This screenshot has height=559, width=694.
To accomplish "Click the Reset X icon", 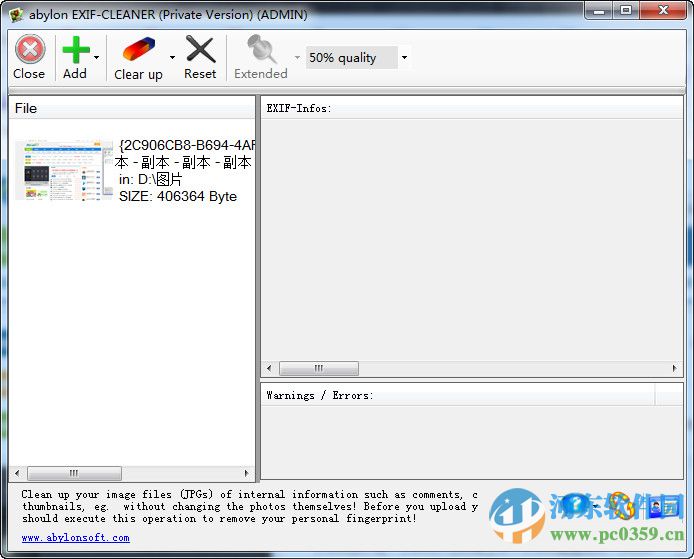I will [200, 49].
